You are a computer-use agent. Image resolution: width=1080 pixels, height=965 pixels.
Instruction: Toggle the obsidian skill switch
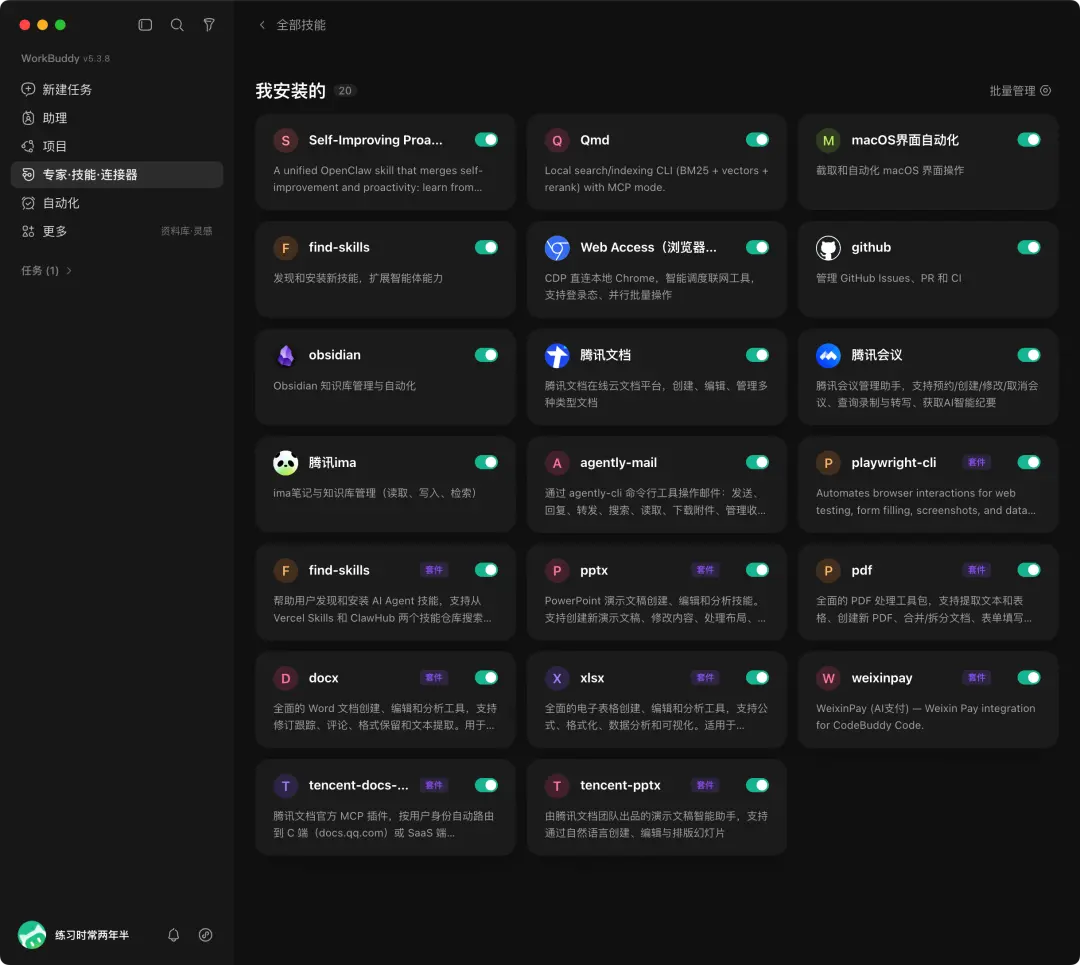[x=486, y=355]
